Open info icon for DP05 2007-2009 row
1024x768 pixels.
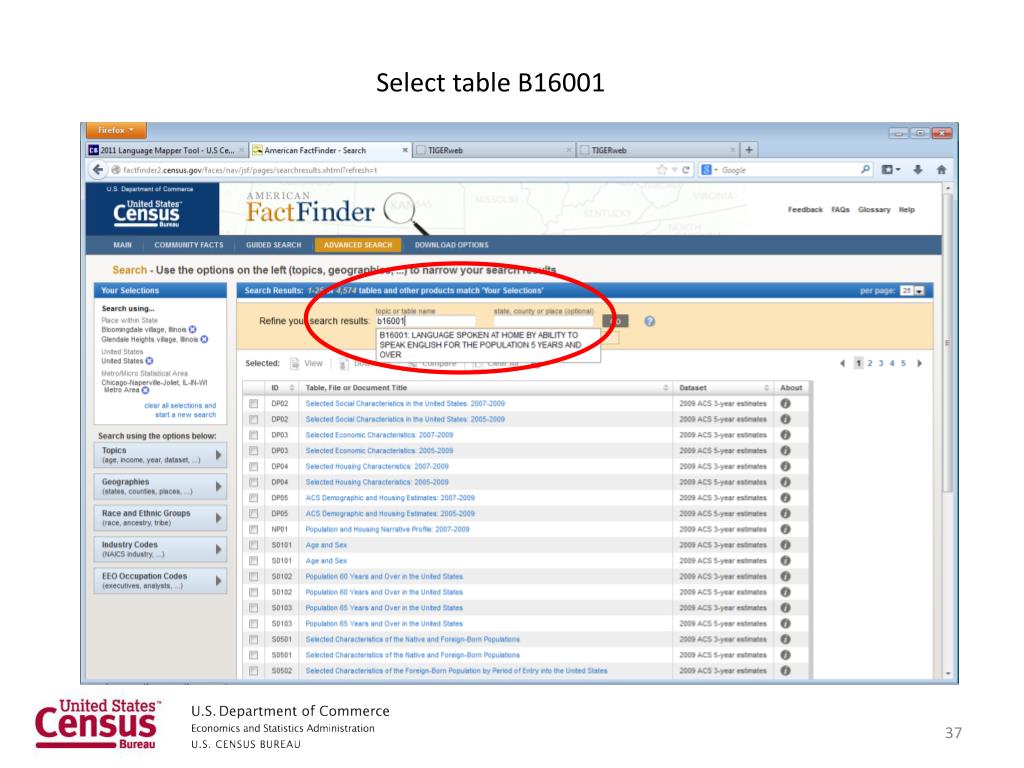pos(786,498)
